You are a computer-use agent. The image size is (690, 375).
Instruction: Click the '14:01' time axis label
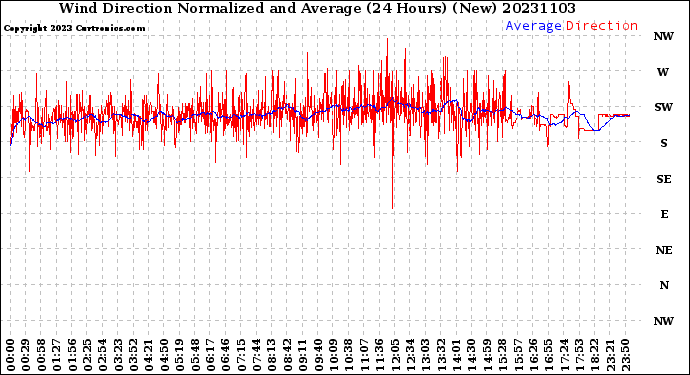457,355
